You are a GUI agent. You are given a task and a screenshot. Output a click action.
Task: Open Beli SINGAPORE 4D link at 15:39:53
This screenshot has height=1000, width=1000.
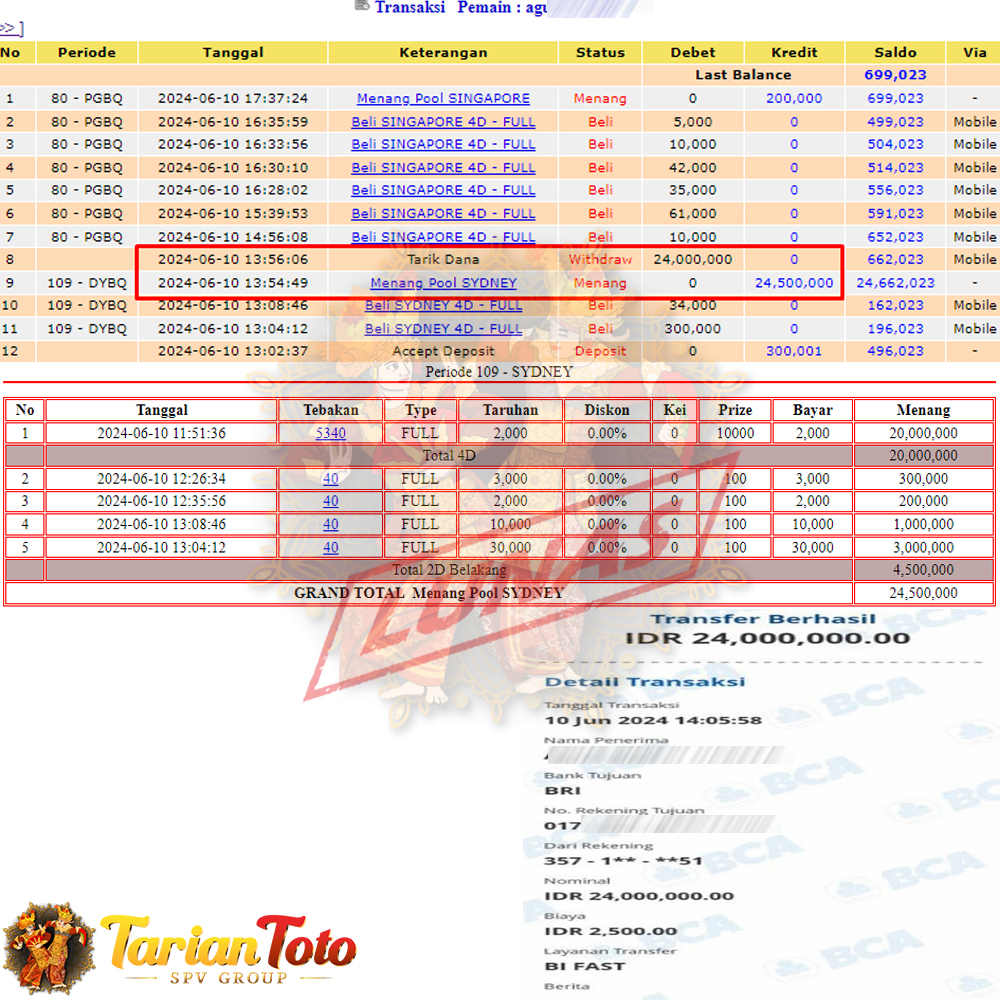[443, 213]
